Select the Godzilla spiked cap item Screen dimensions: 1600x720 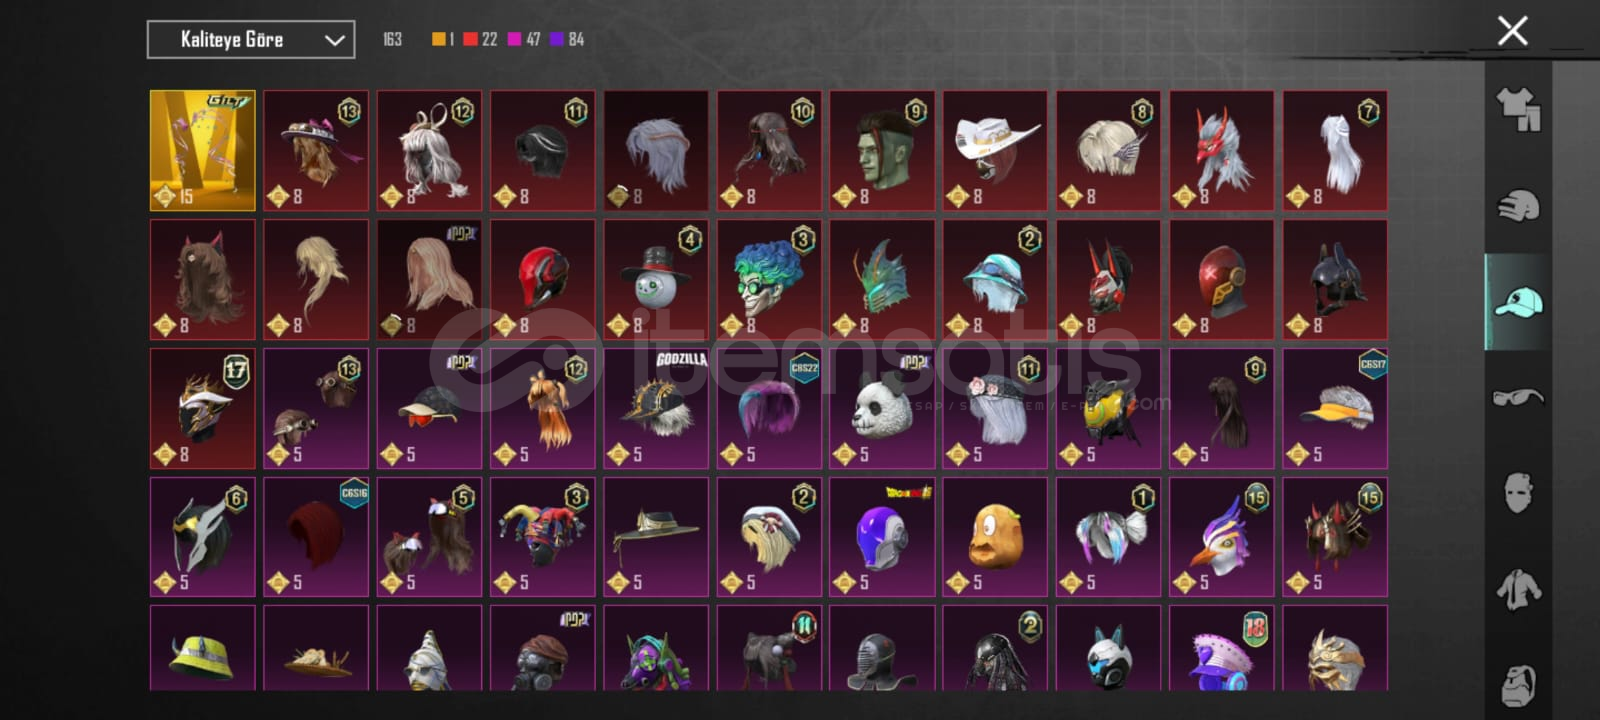(656, 408)
